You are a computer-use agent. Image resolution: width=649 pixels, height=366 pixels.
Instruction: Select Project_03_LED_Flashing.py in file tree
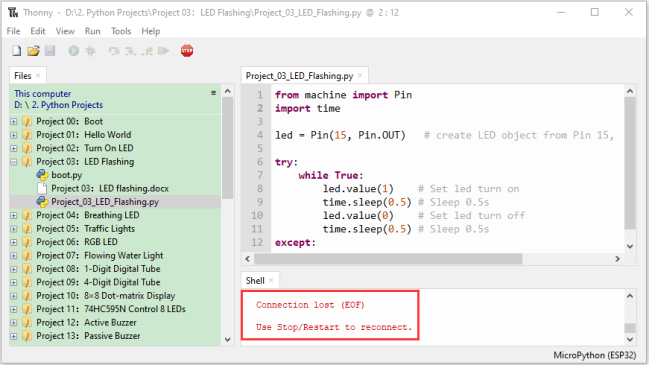click(105, 202)
